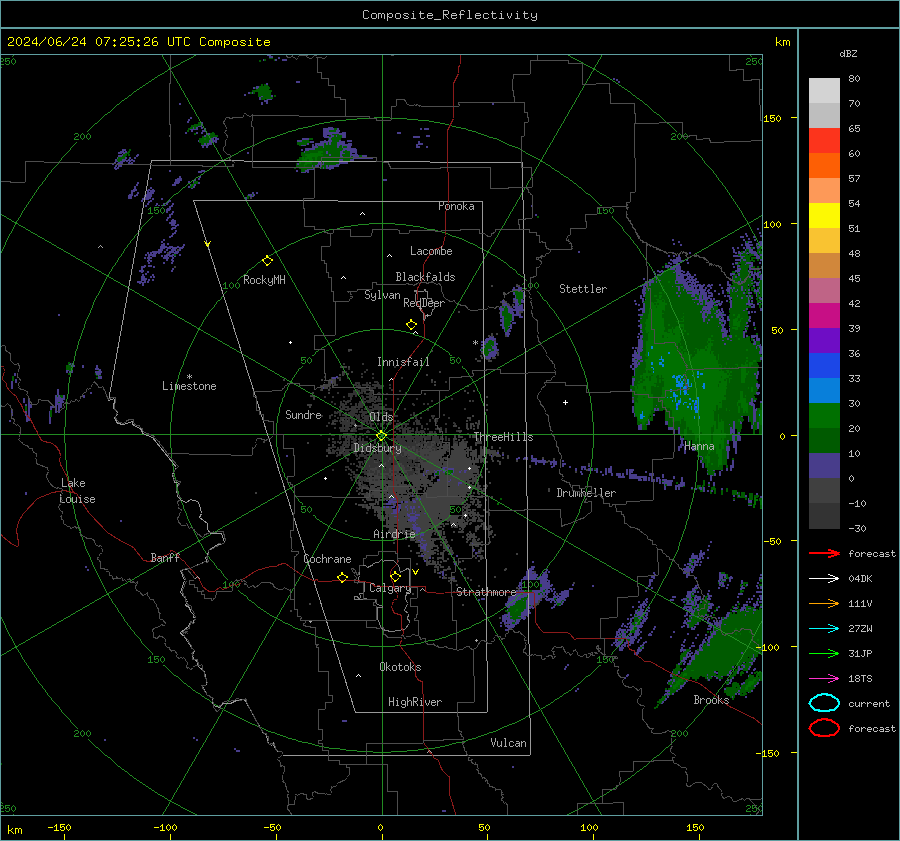Click the Drumheller label
The height and width of the screenshot is (841, 900).
point(586,493)
